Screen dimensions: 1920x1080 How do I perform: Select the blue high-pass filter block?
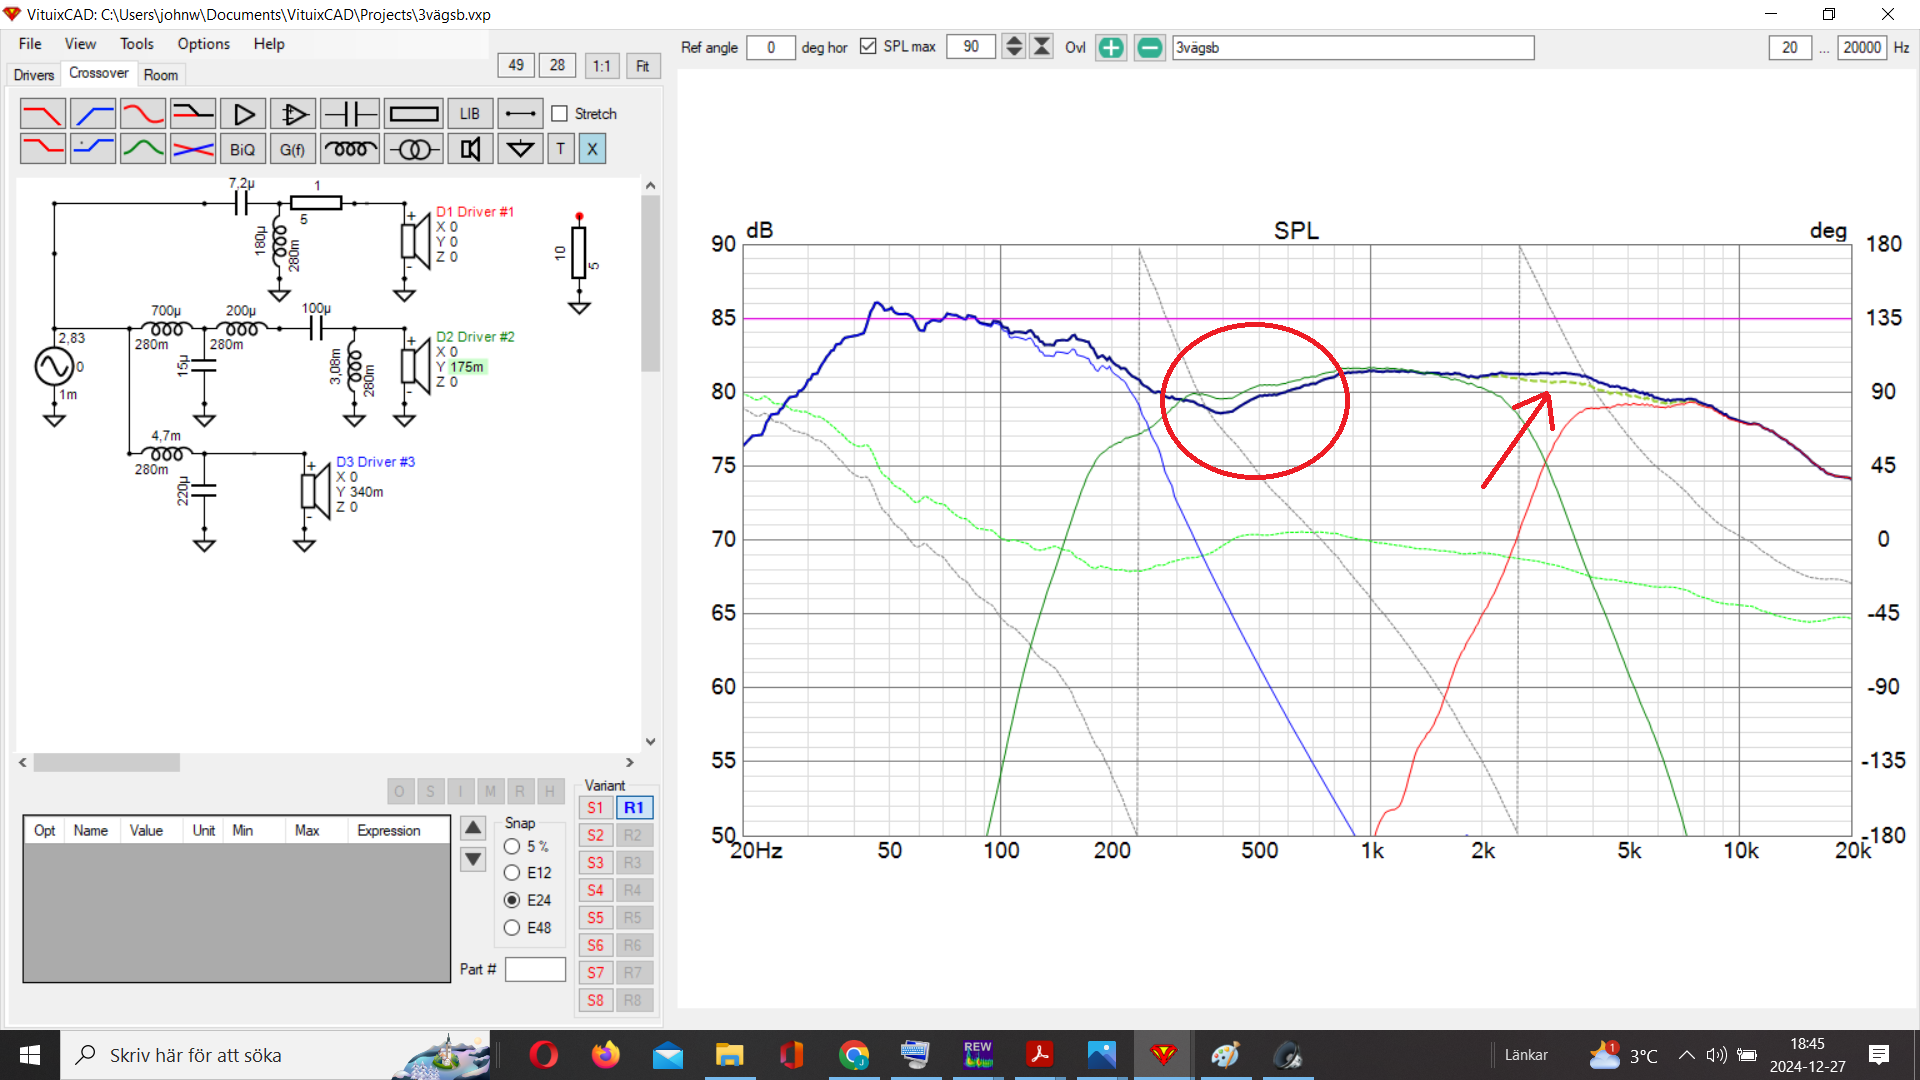click(92, 114)
